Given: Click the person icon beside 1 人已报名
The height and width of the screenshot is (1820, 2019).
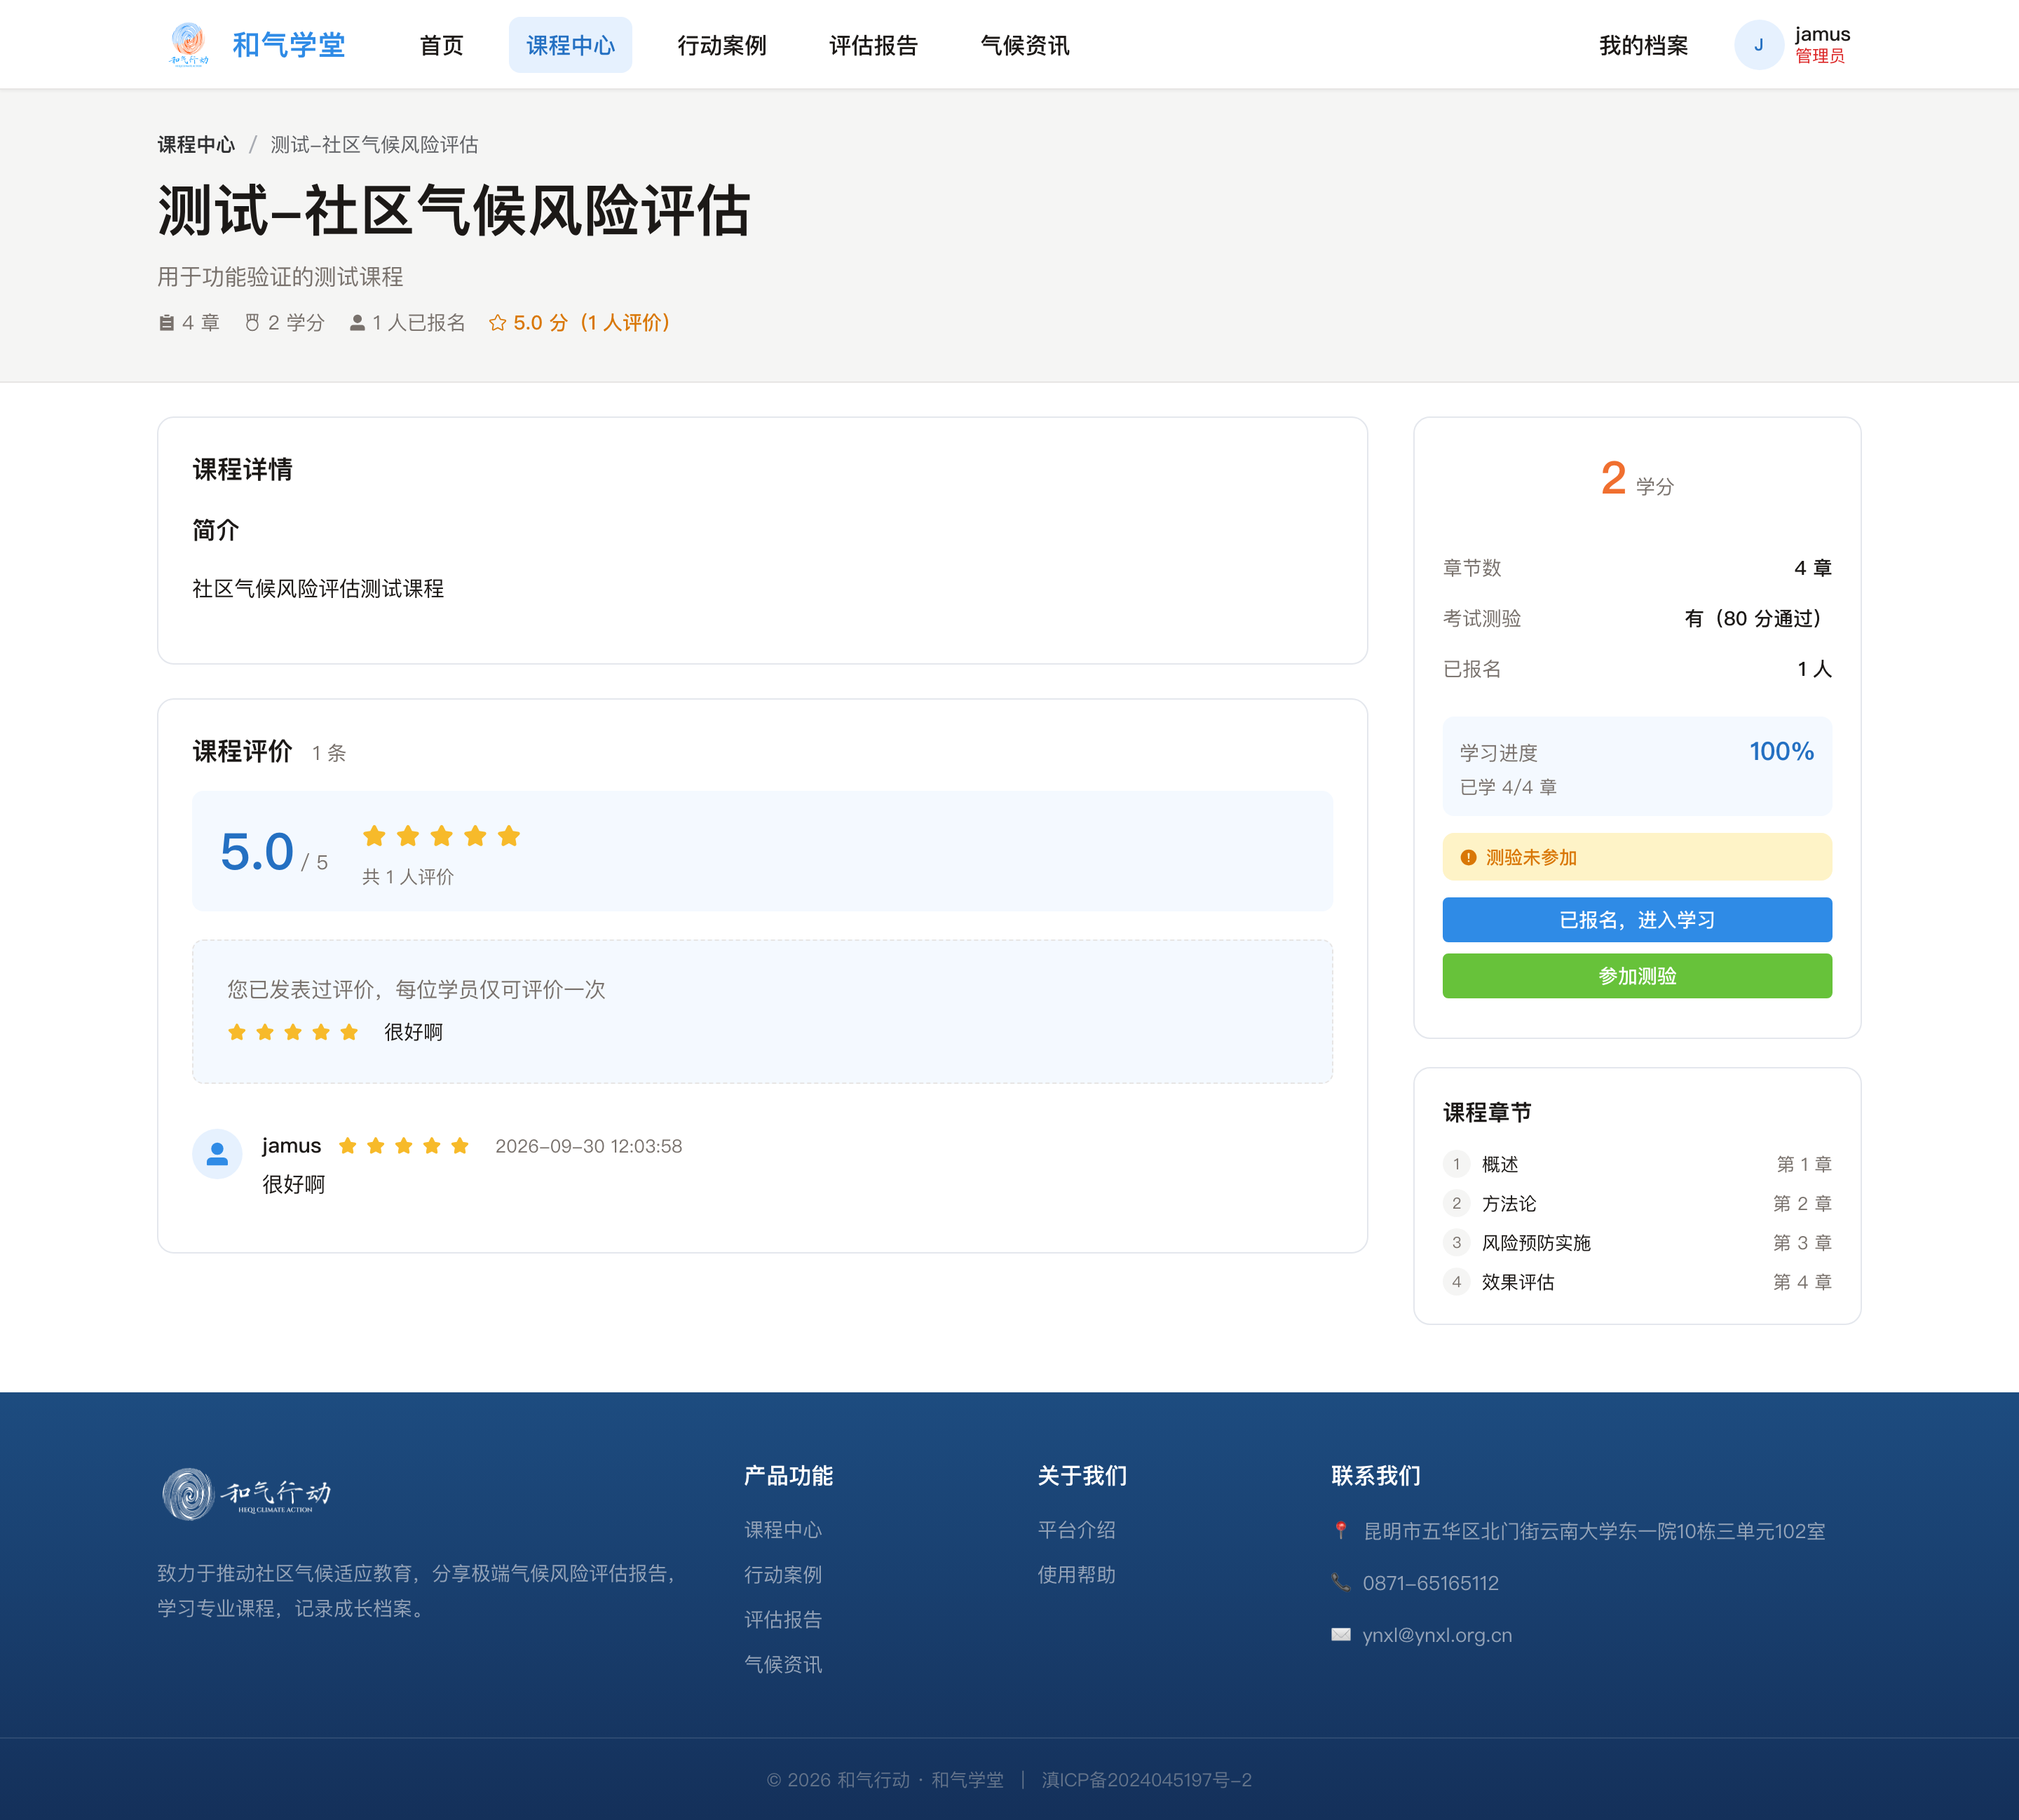Looking at the screenshot, I should pyautogui.click(x=357, y=323).
